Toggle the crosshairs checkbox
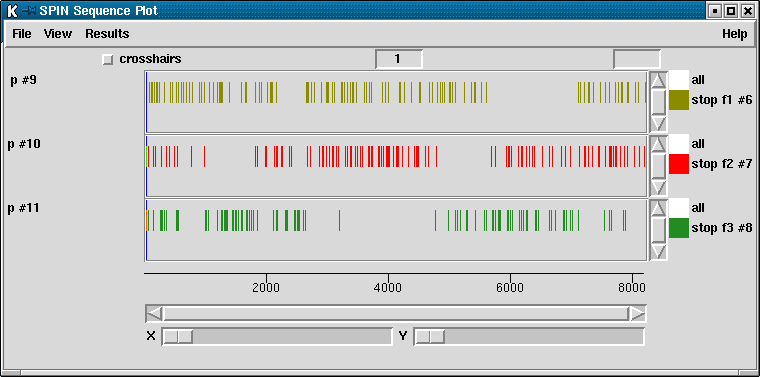 point(108,60)
